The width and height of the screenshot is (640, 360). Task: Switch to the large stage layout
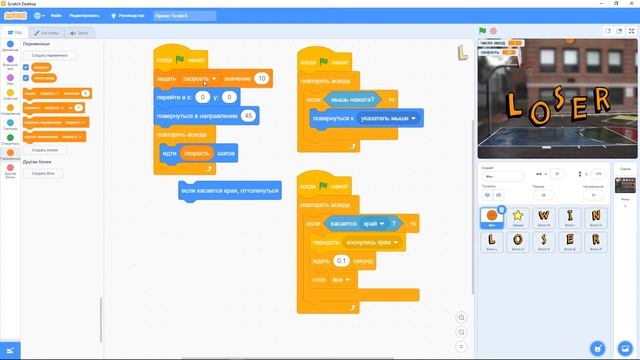pos(619,31)
